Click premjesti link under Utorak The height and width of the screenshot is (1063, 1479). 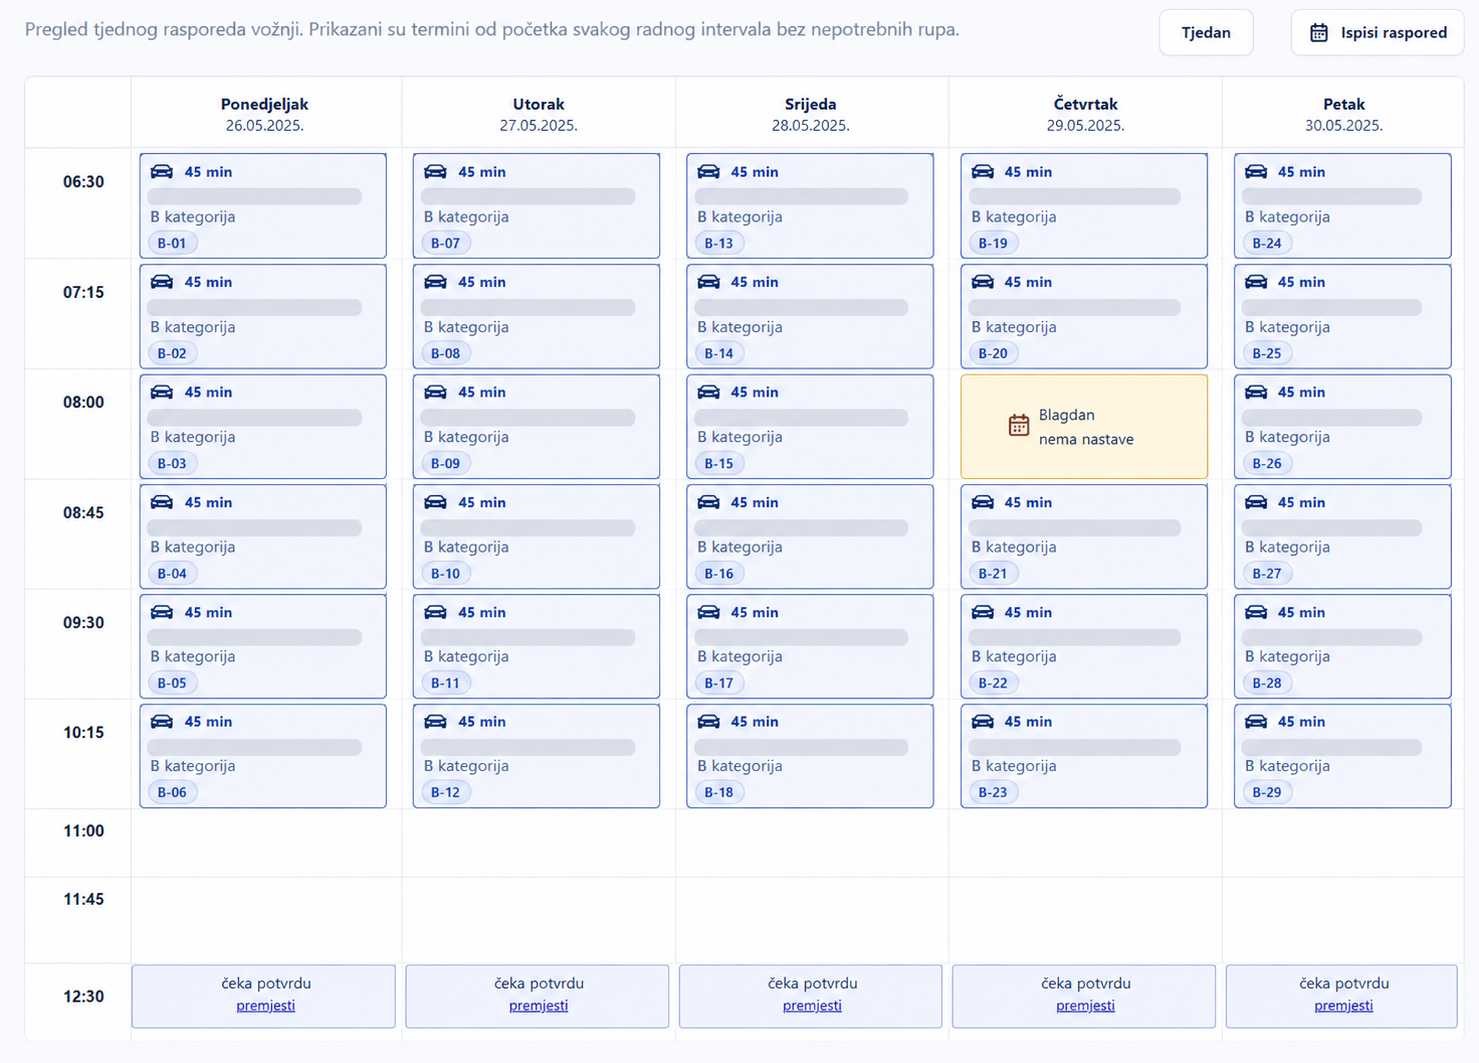(x=538, y=1006)
